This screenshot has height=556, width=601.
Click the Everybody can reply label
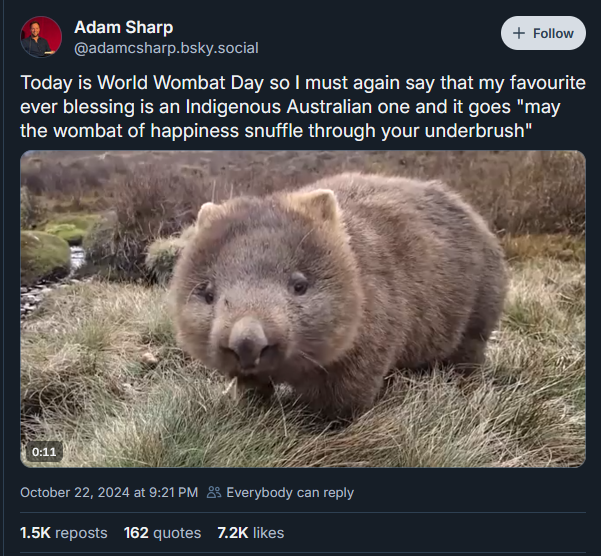(x=290, y=492)
